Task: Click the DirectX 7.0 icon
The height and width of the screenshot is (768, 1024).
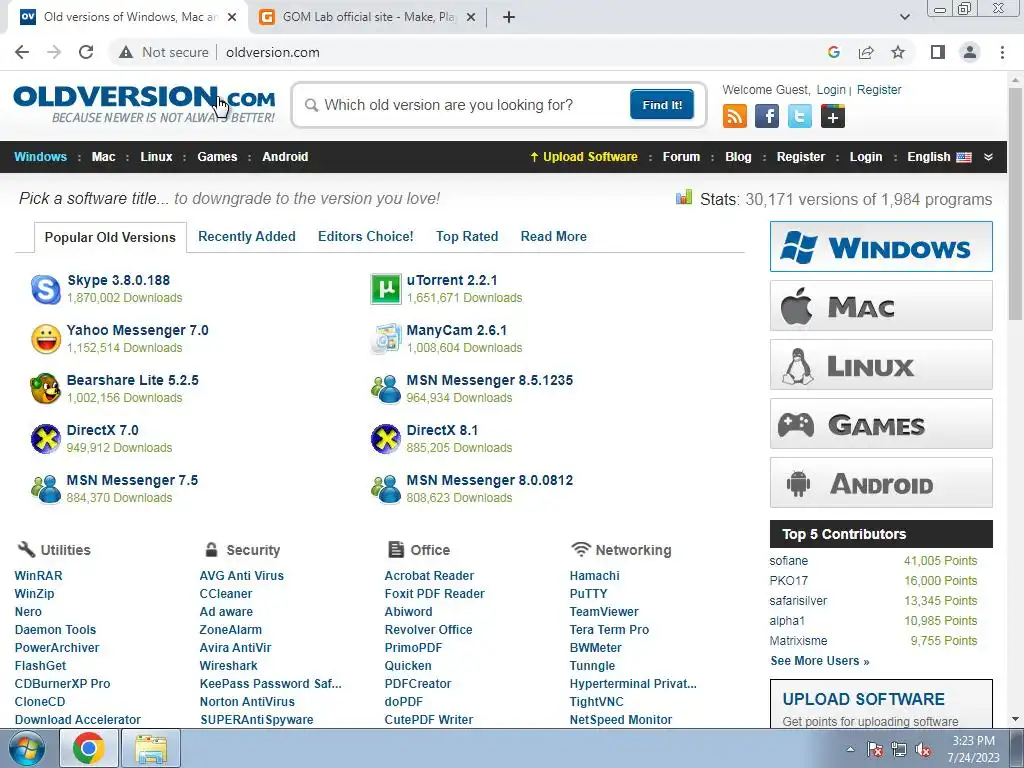Action: click(x=46, y=439)
